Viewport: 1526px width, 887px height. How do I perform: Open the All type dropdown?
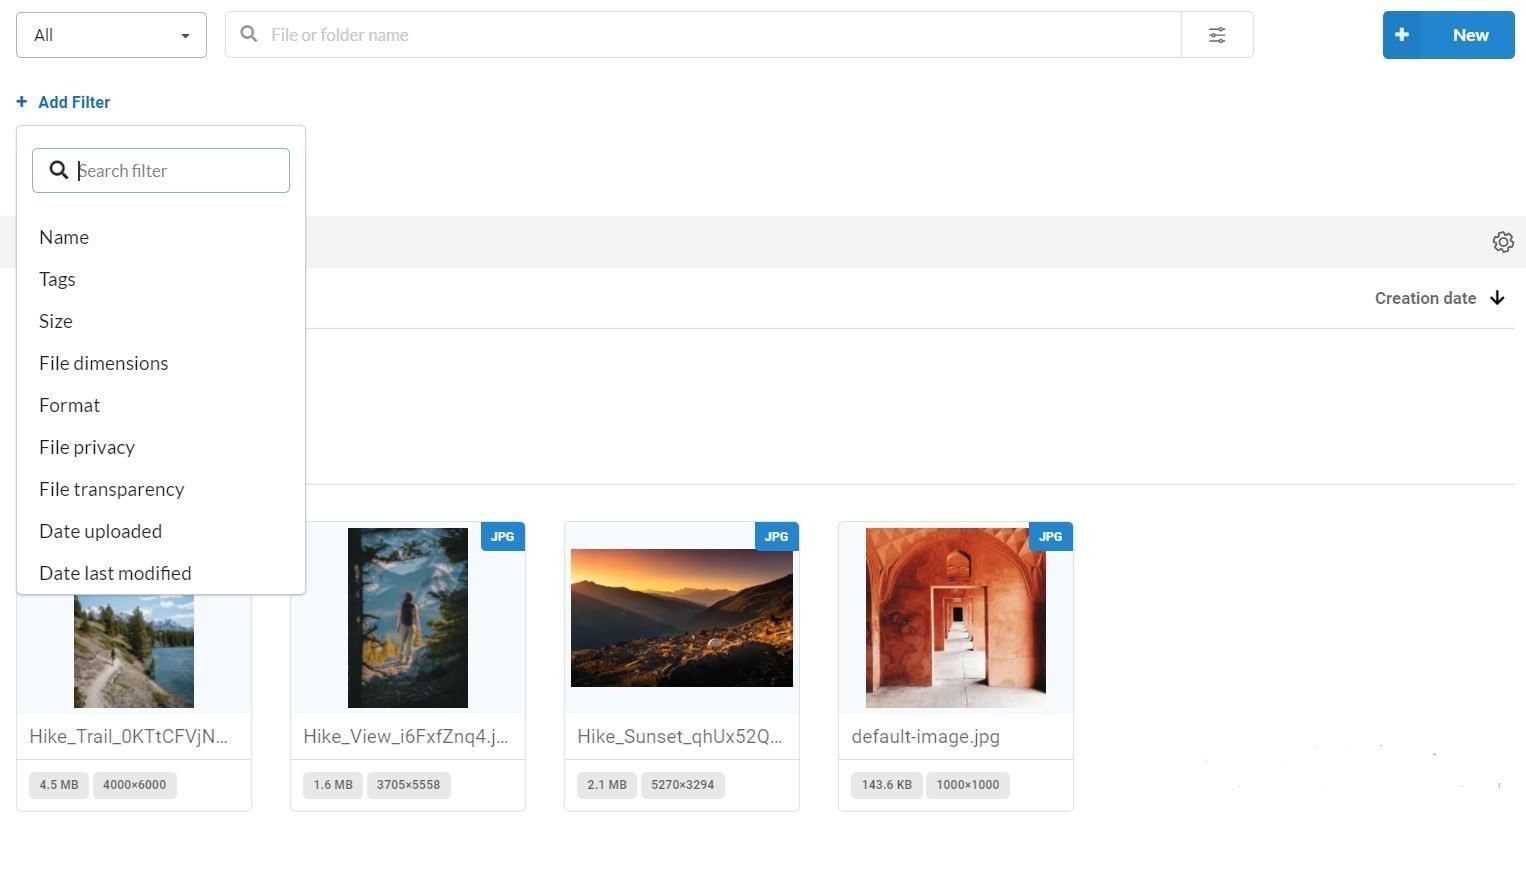(111, 35)
